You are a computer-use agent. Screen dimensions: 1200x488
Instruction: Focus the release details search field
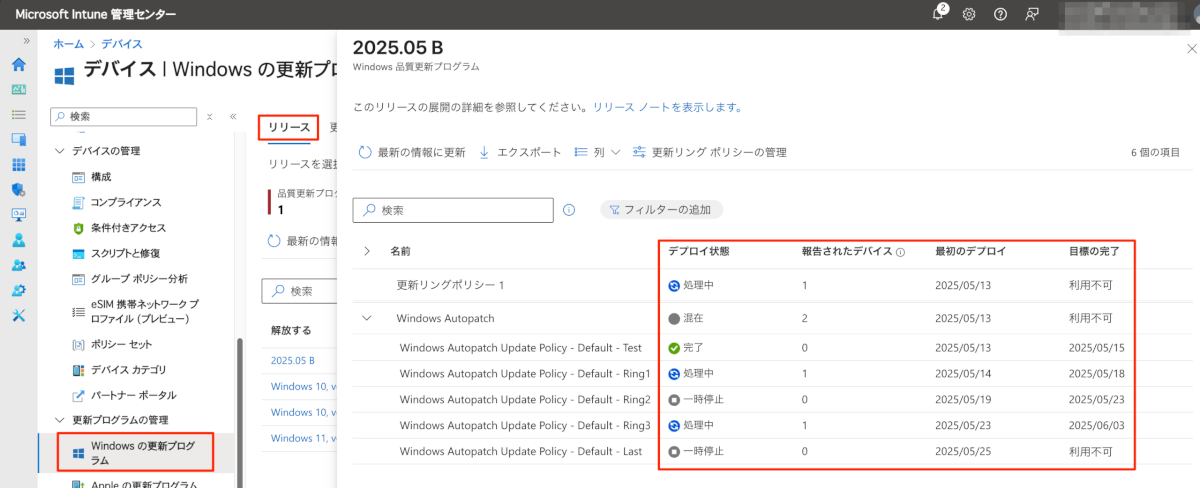[453, 210]
